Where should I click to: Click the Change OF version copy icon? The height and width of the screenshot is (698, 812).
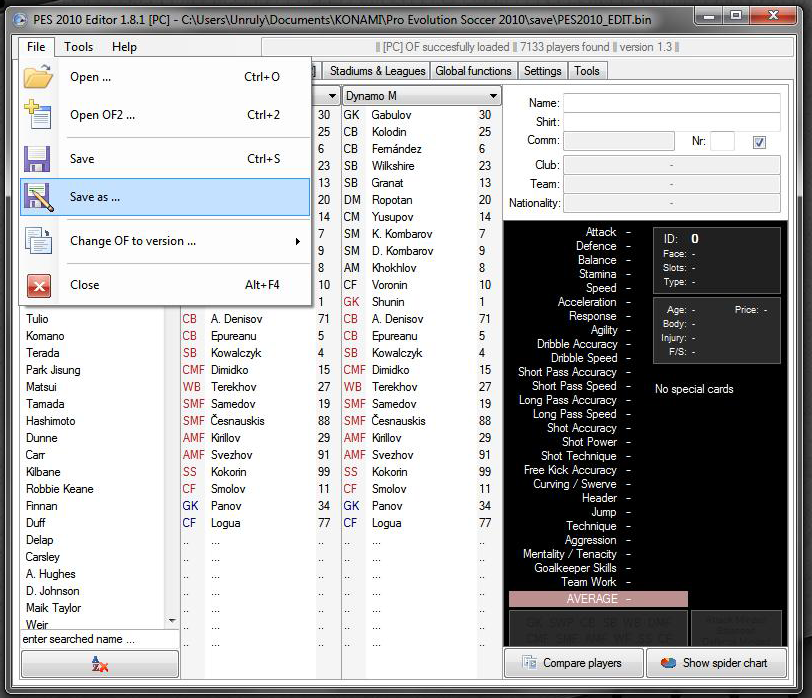coord(38,241)
